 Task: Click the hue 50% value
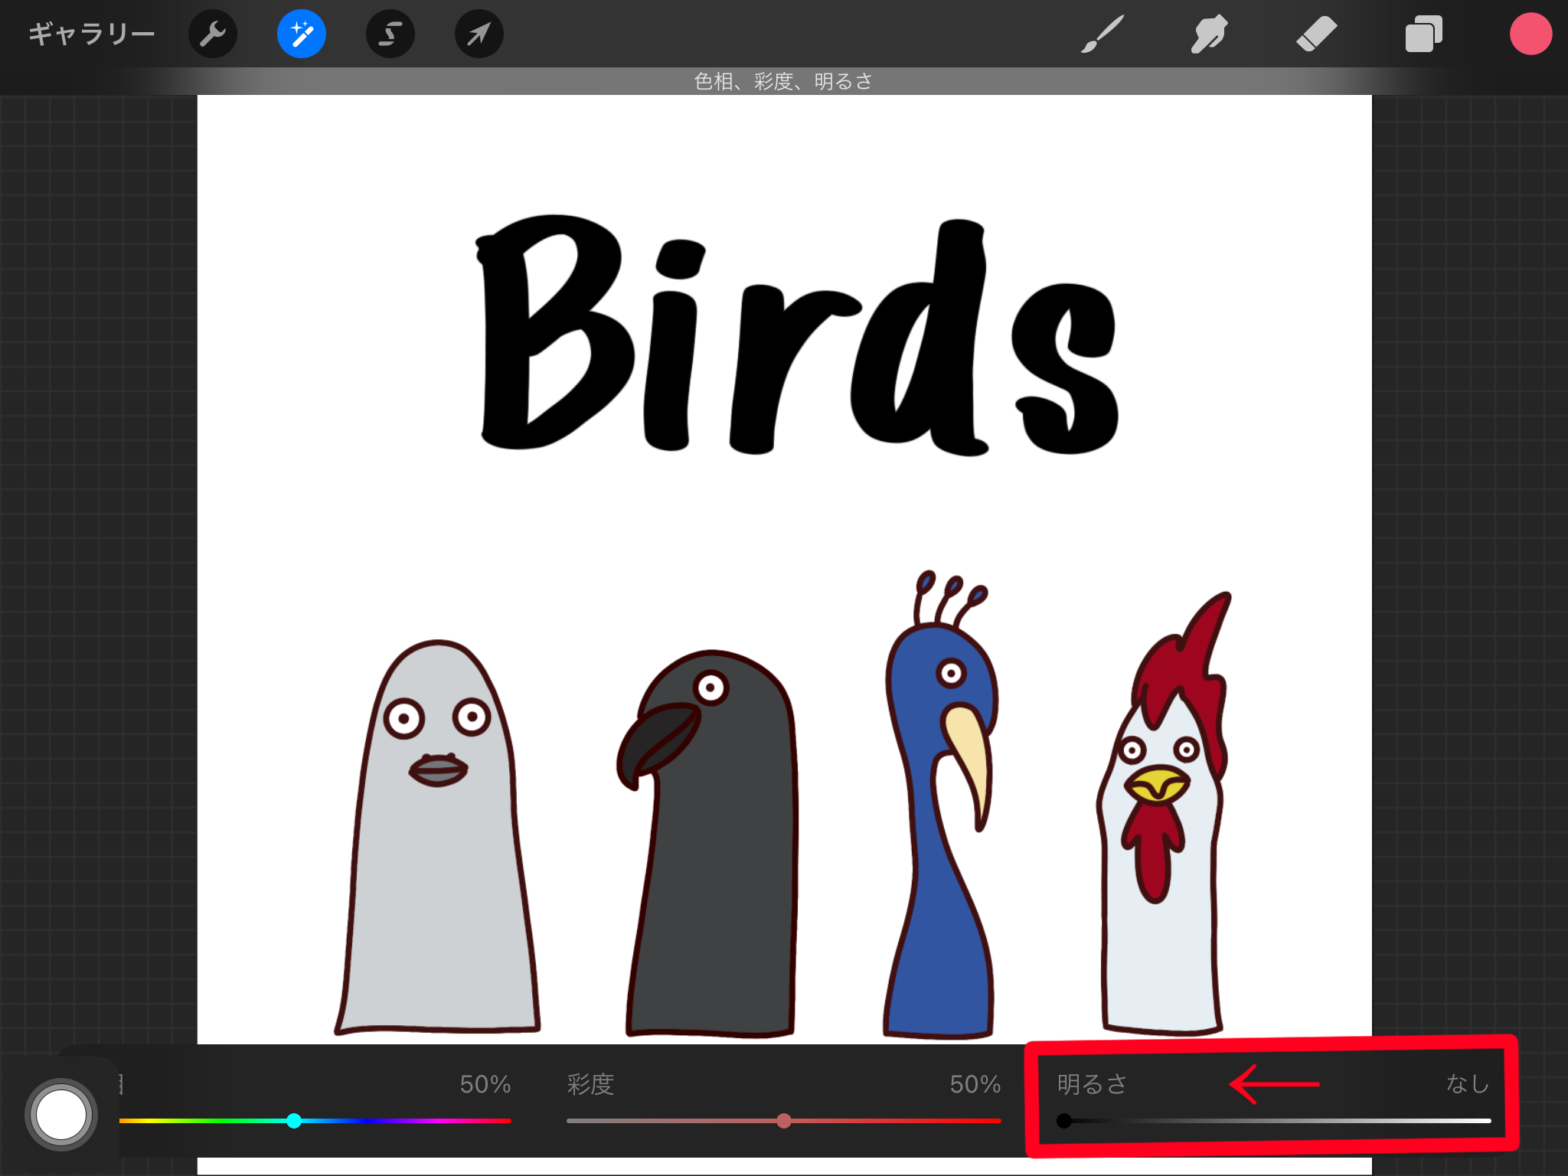click(x=485, y=1084)
